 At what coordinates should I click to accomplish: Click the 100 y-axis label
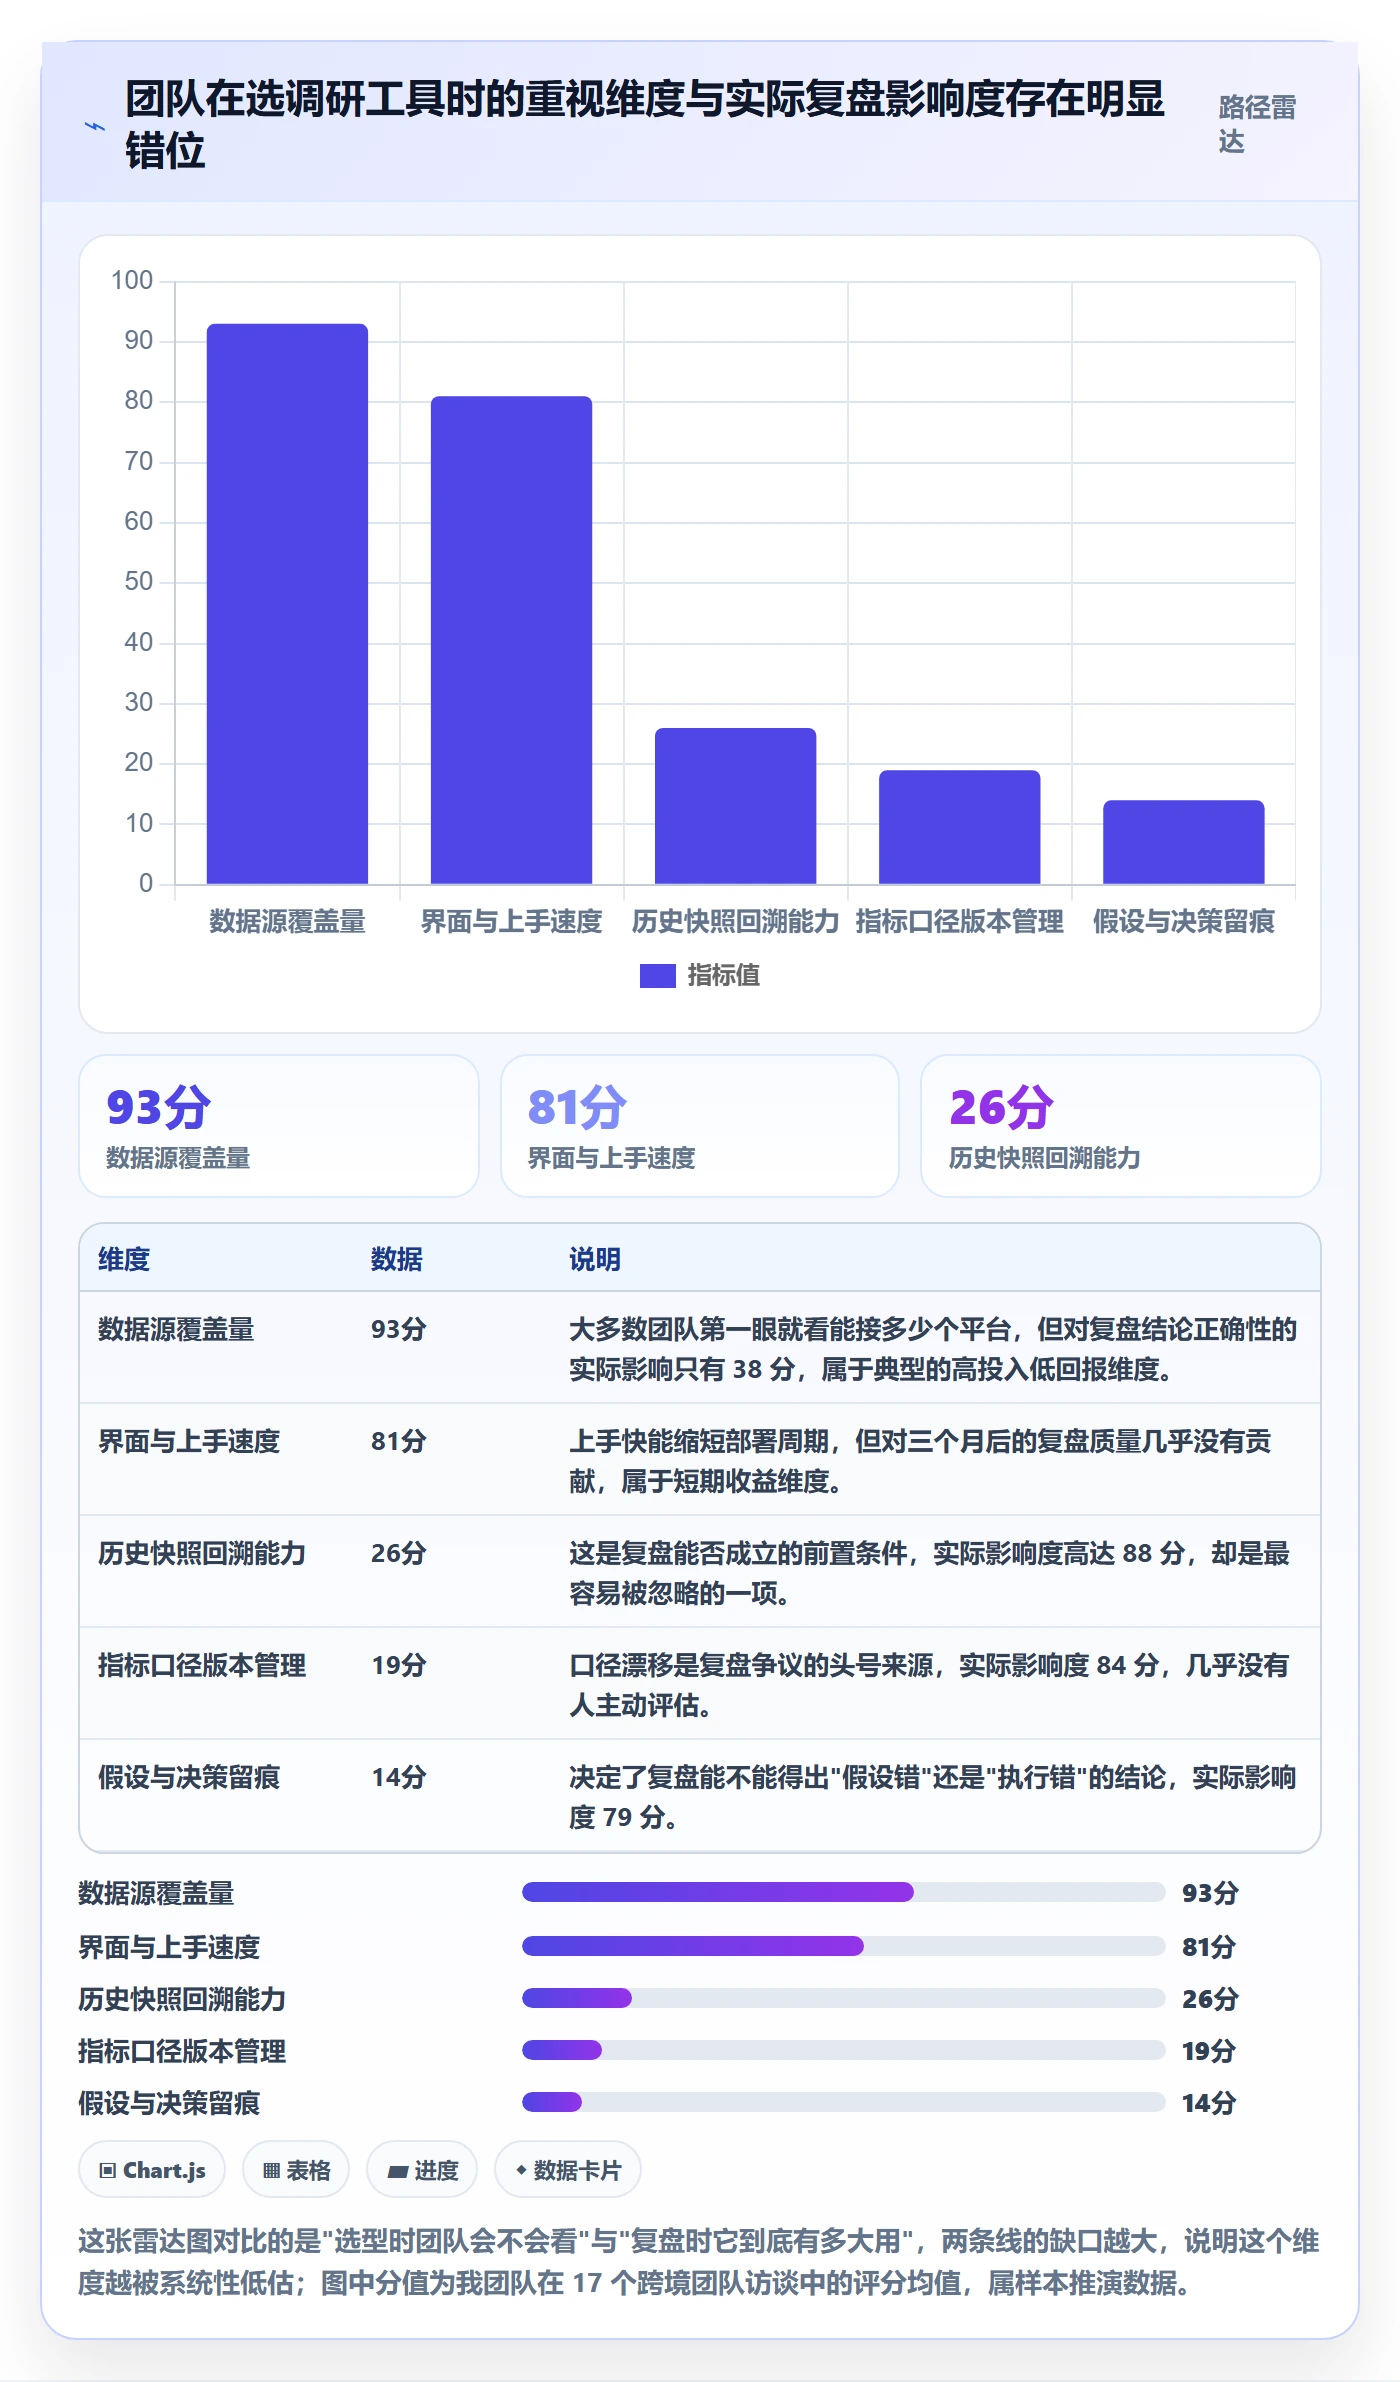(x=132, y=281)
